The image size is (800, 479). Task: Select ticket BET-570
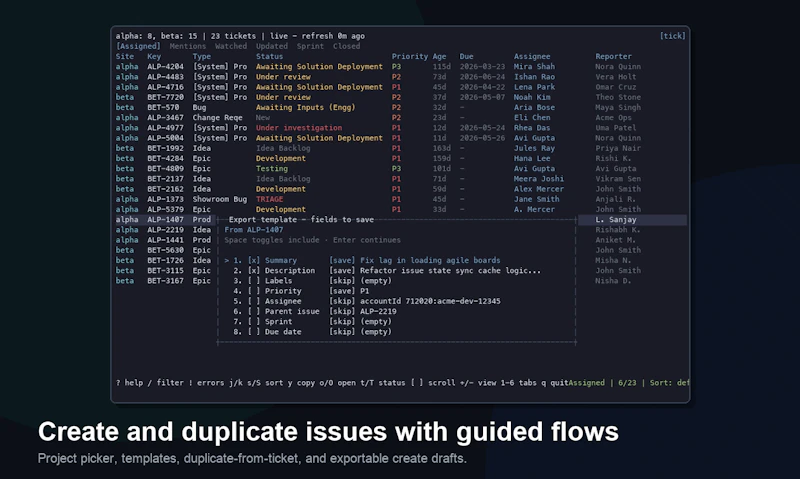click(x=163, y=108)
